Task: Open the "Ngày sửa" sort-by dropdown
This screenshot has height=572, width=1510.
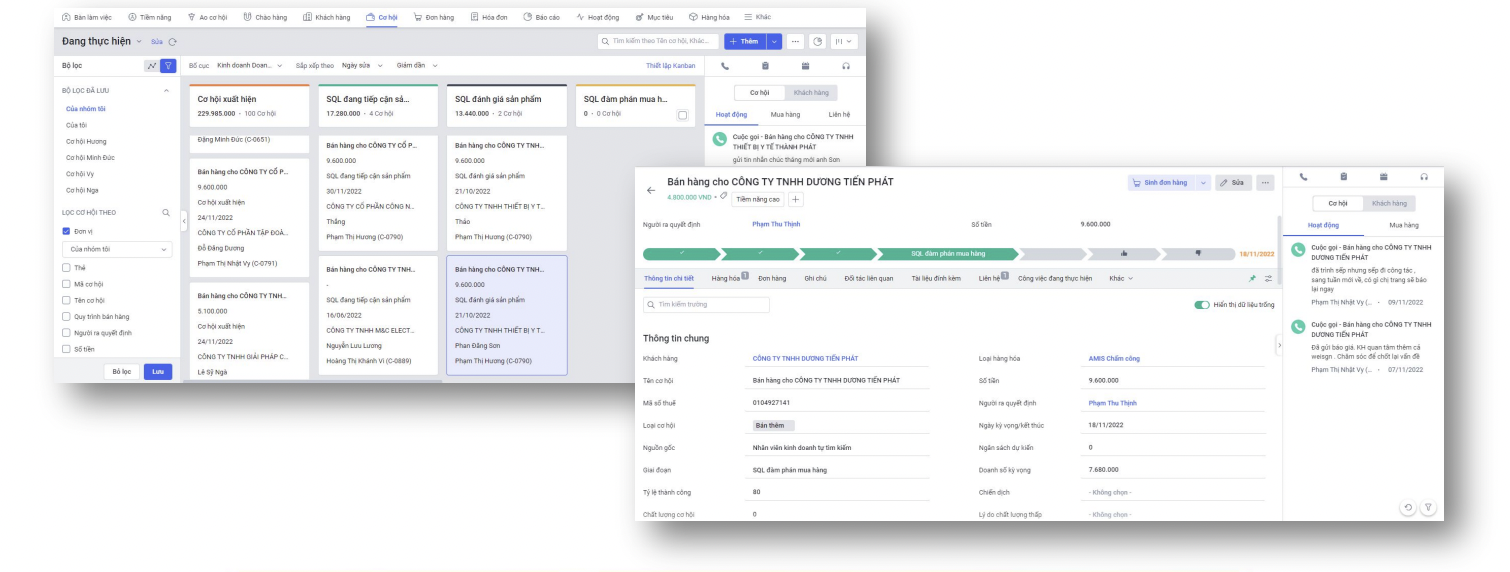Action: (x=360, y=65)
